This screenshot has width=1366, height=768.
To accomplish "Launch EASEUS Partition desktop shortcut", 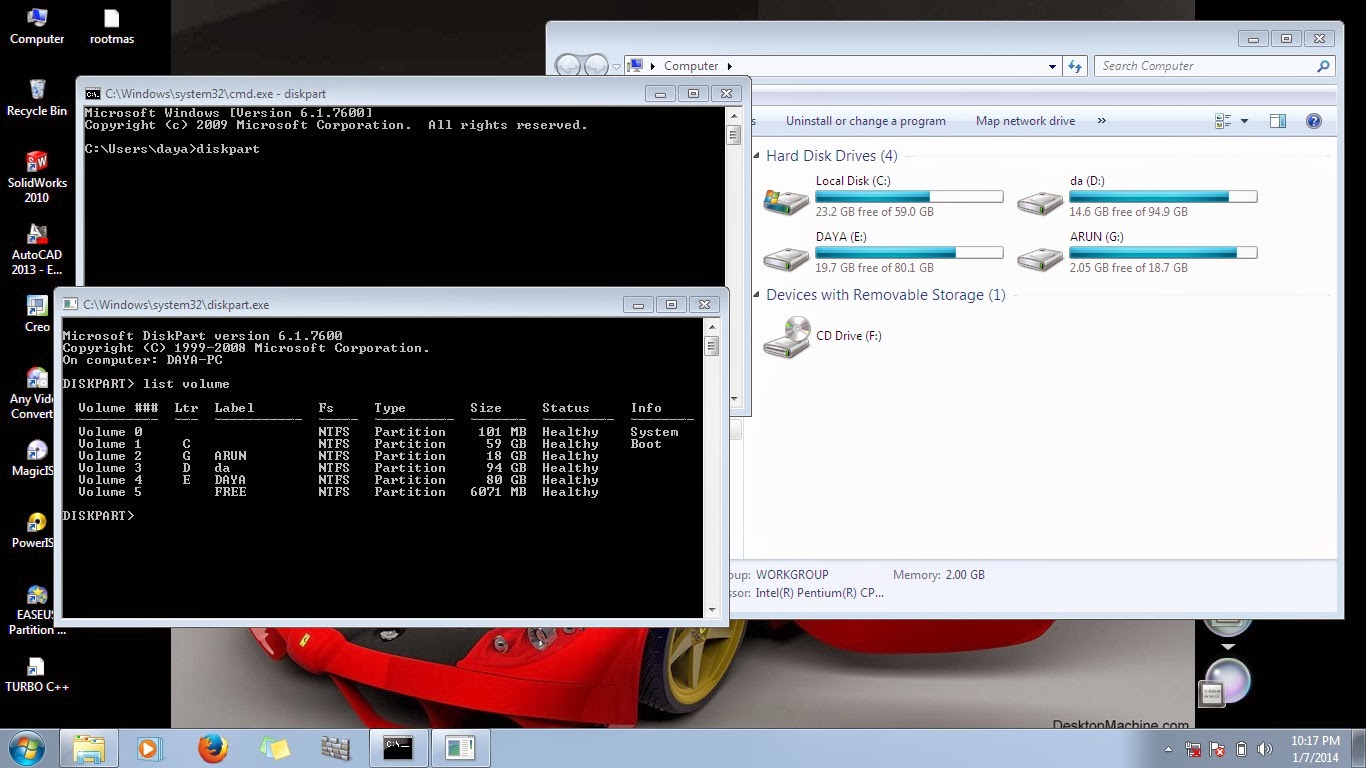I will [37, 609].
